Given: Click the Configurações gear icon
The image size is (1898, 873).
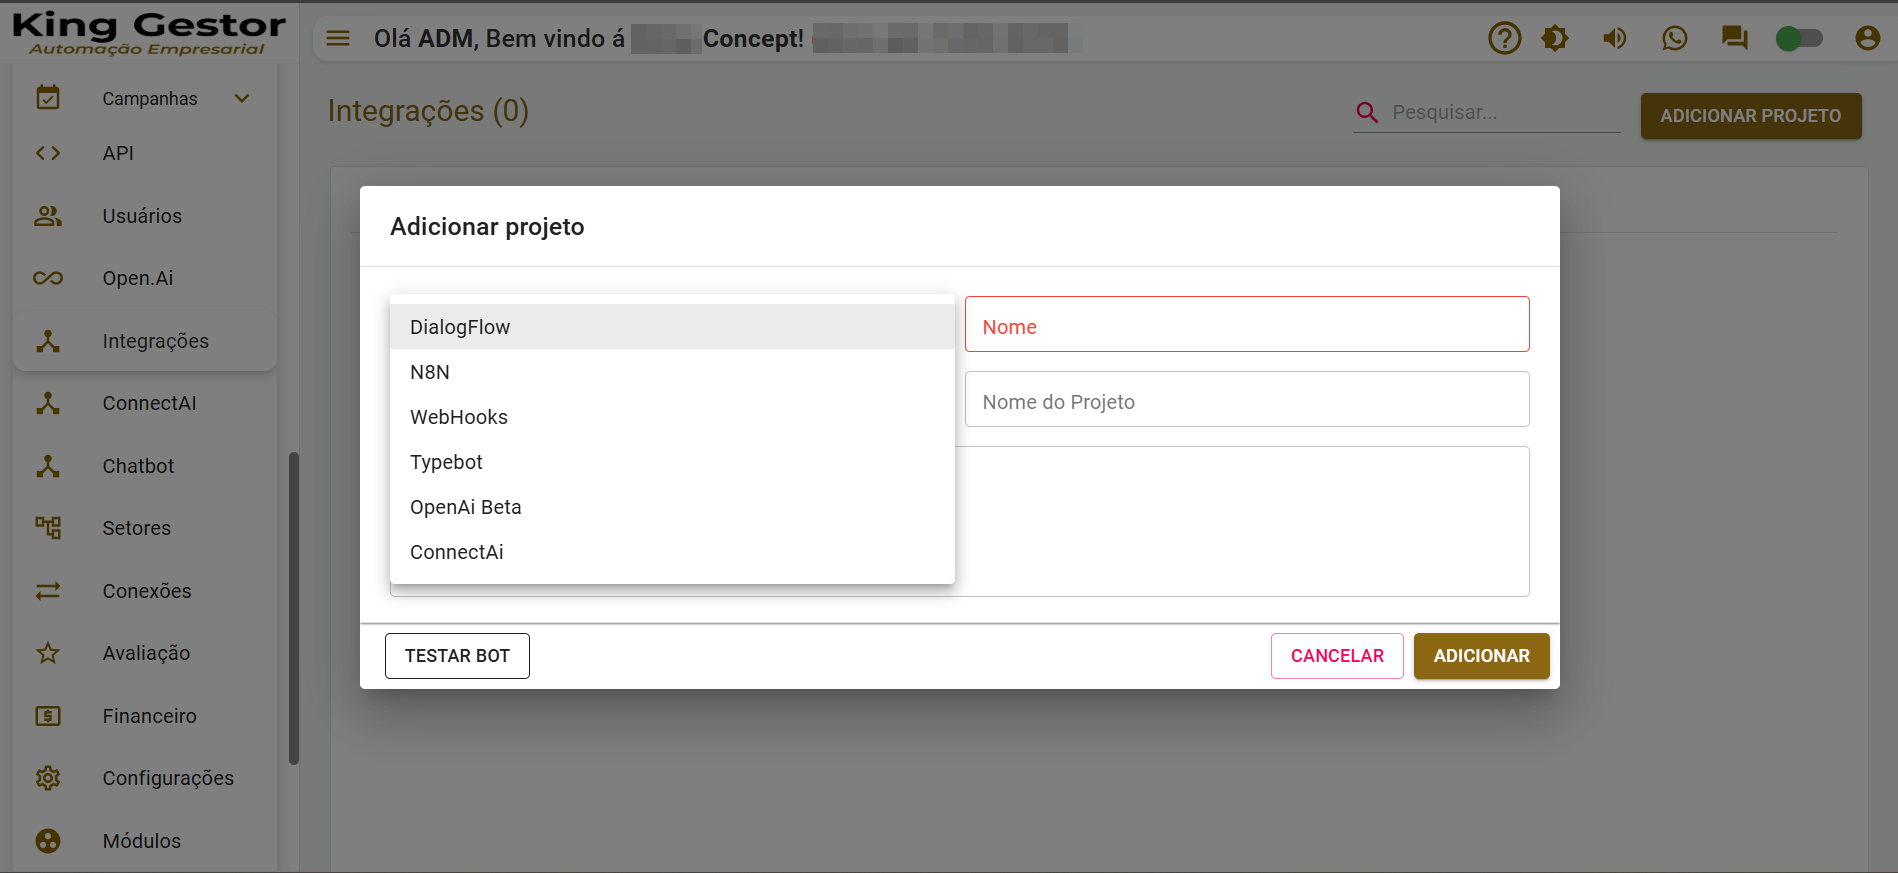Looking at the screenshot, I should (x=48, y=778).
